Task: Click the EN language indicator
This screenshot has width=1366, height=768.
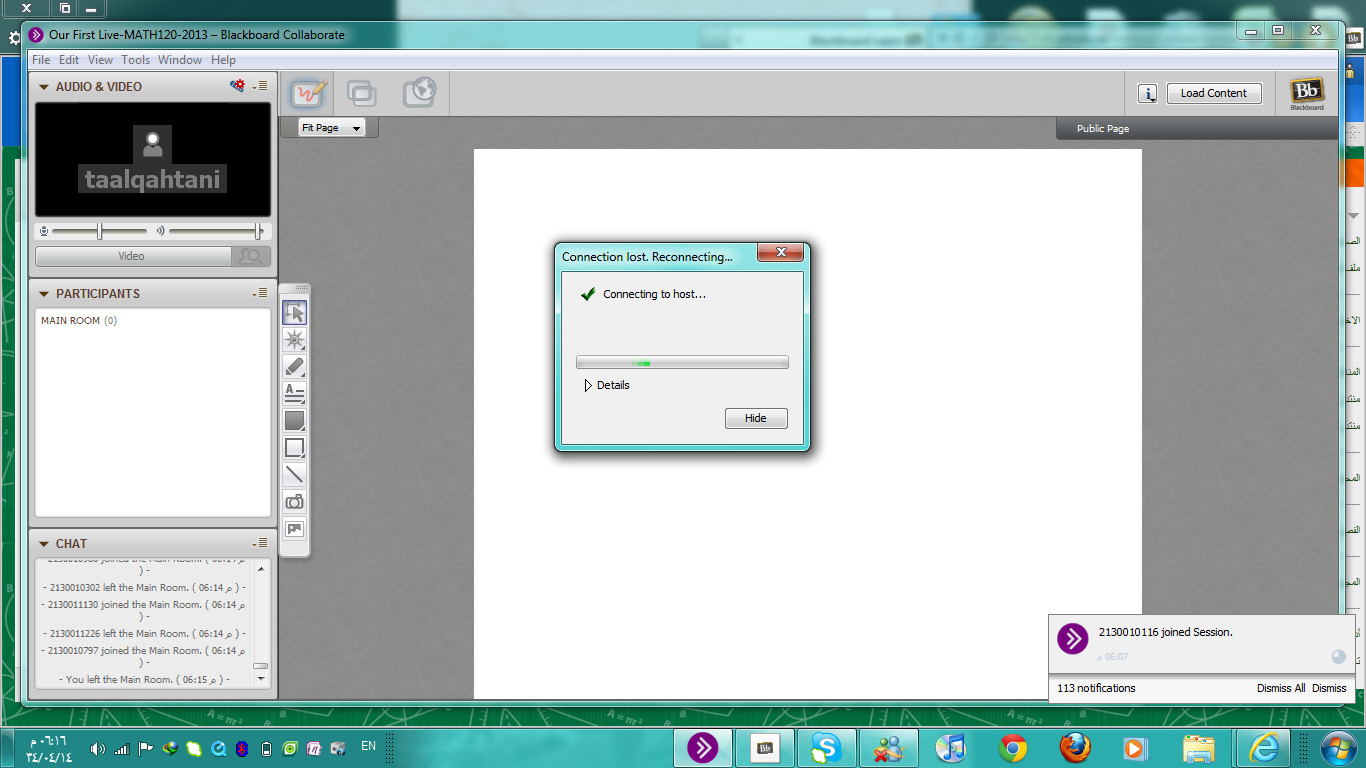Action: tap(368, 746)
